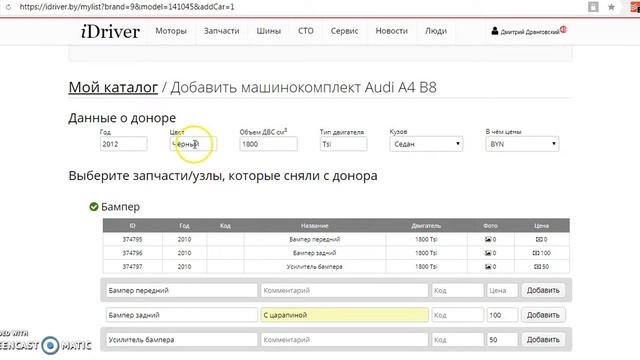Click the Цена column header
Viewport: 640px width, 360px height.
(541, 226)
